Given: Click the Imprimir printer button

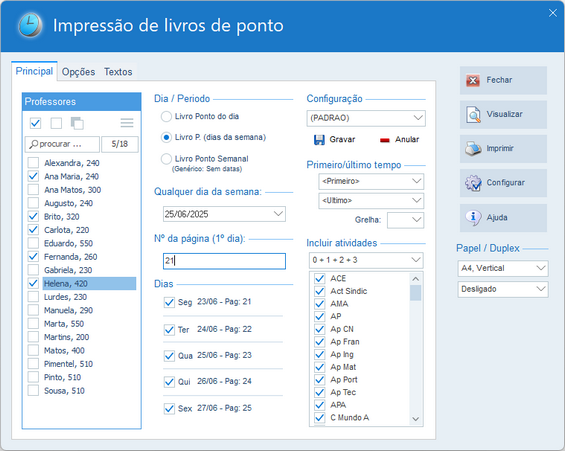Looking at the screenshot, I should click(x=503, y=149).
